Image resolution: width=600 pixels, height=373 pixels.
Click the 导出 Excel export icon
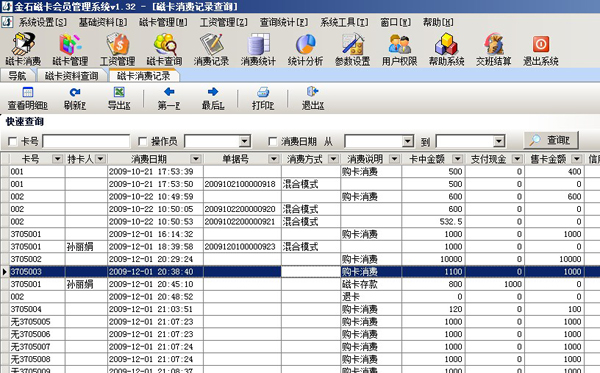119,92
